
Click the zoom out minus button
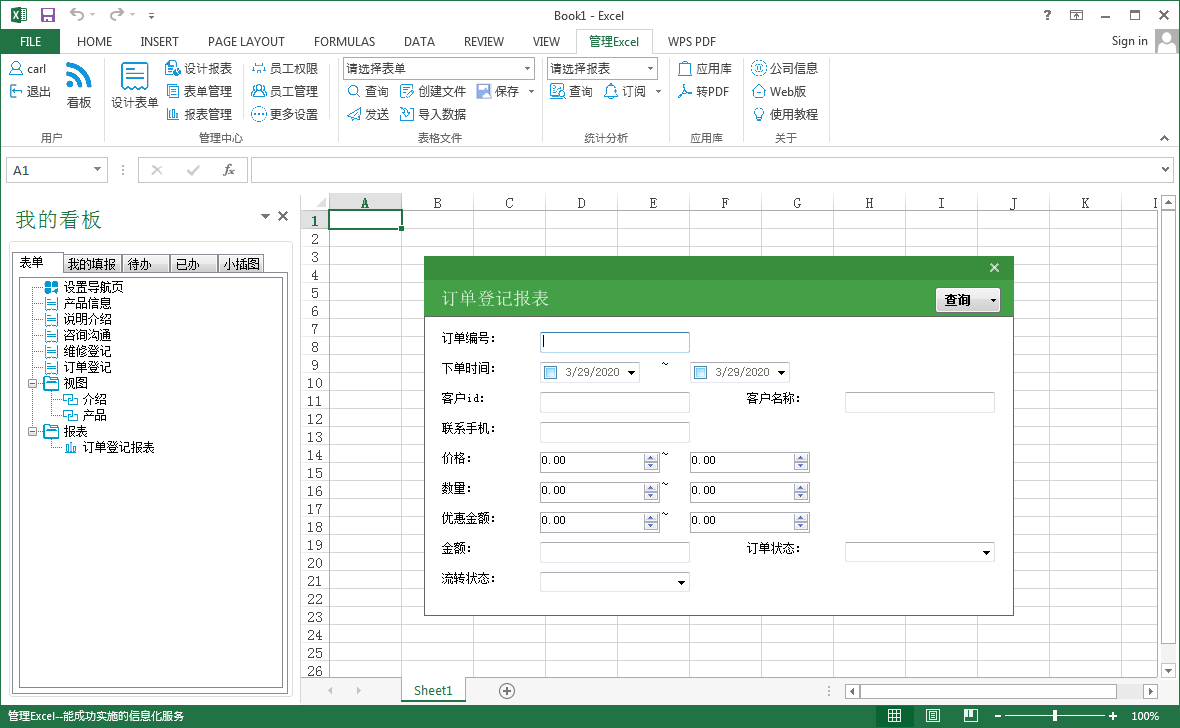(998, 715)
